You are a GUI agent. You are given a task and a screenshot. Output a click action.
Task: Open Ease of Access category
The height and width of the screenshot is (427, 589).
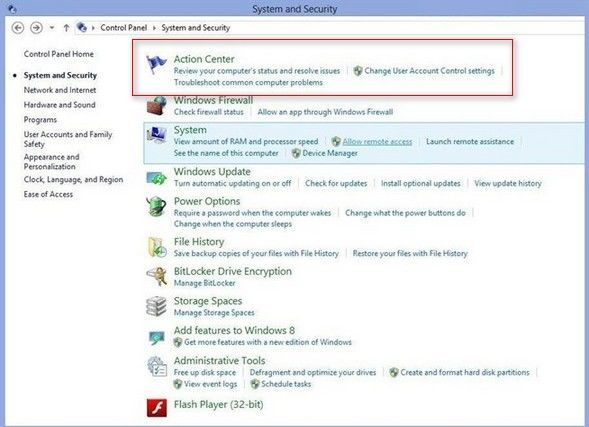48,194
